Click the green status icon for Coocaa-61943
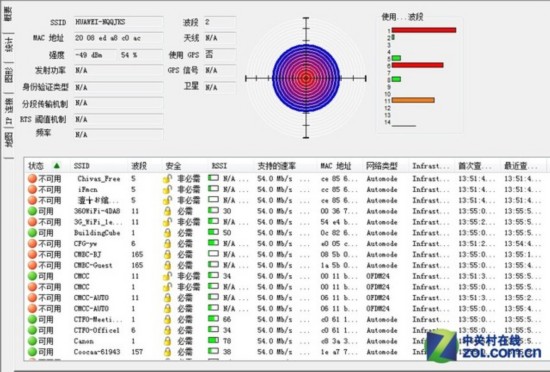Image resolution: width=550 pixels, height=372 pixels. [32, 352]
